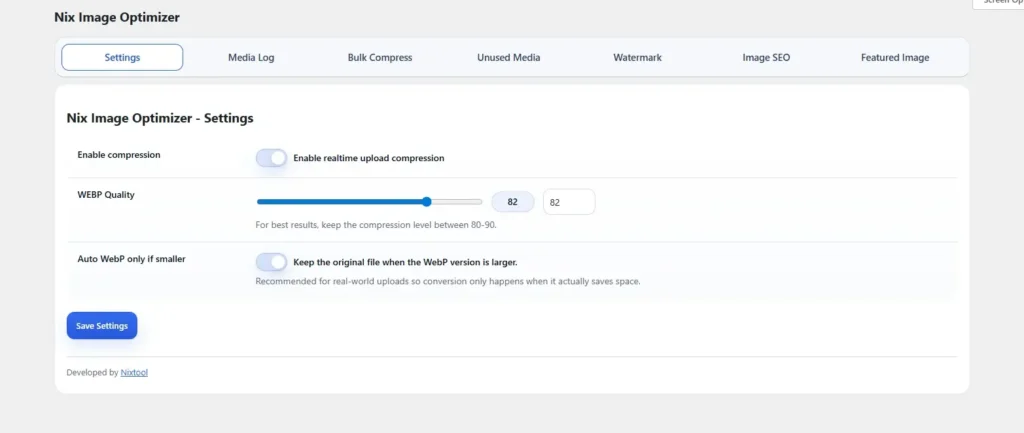Click in the WEBP Quality number input field
1024x433 pixels.
569,202
